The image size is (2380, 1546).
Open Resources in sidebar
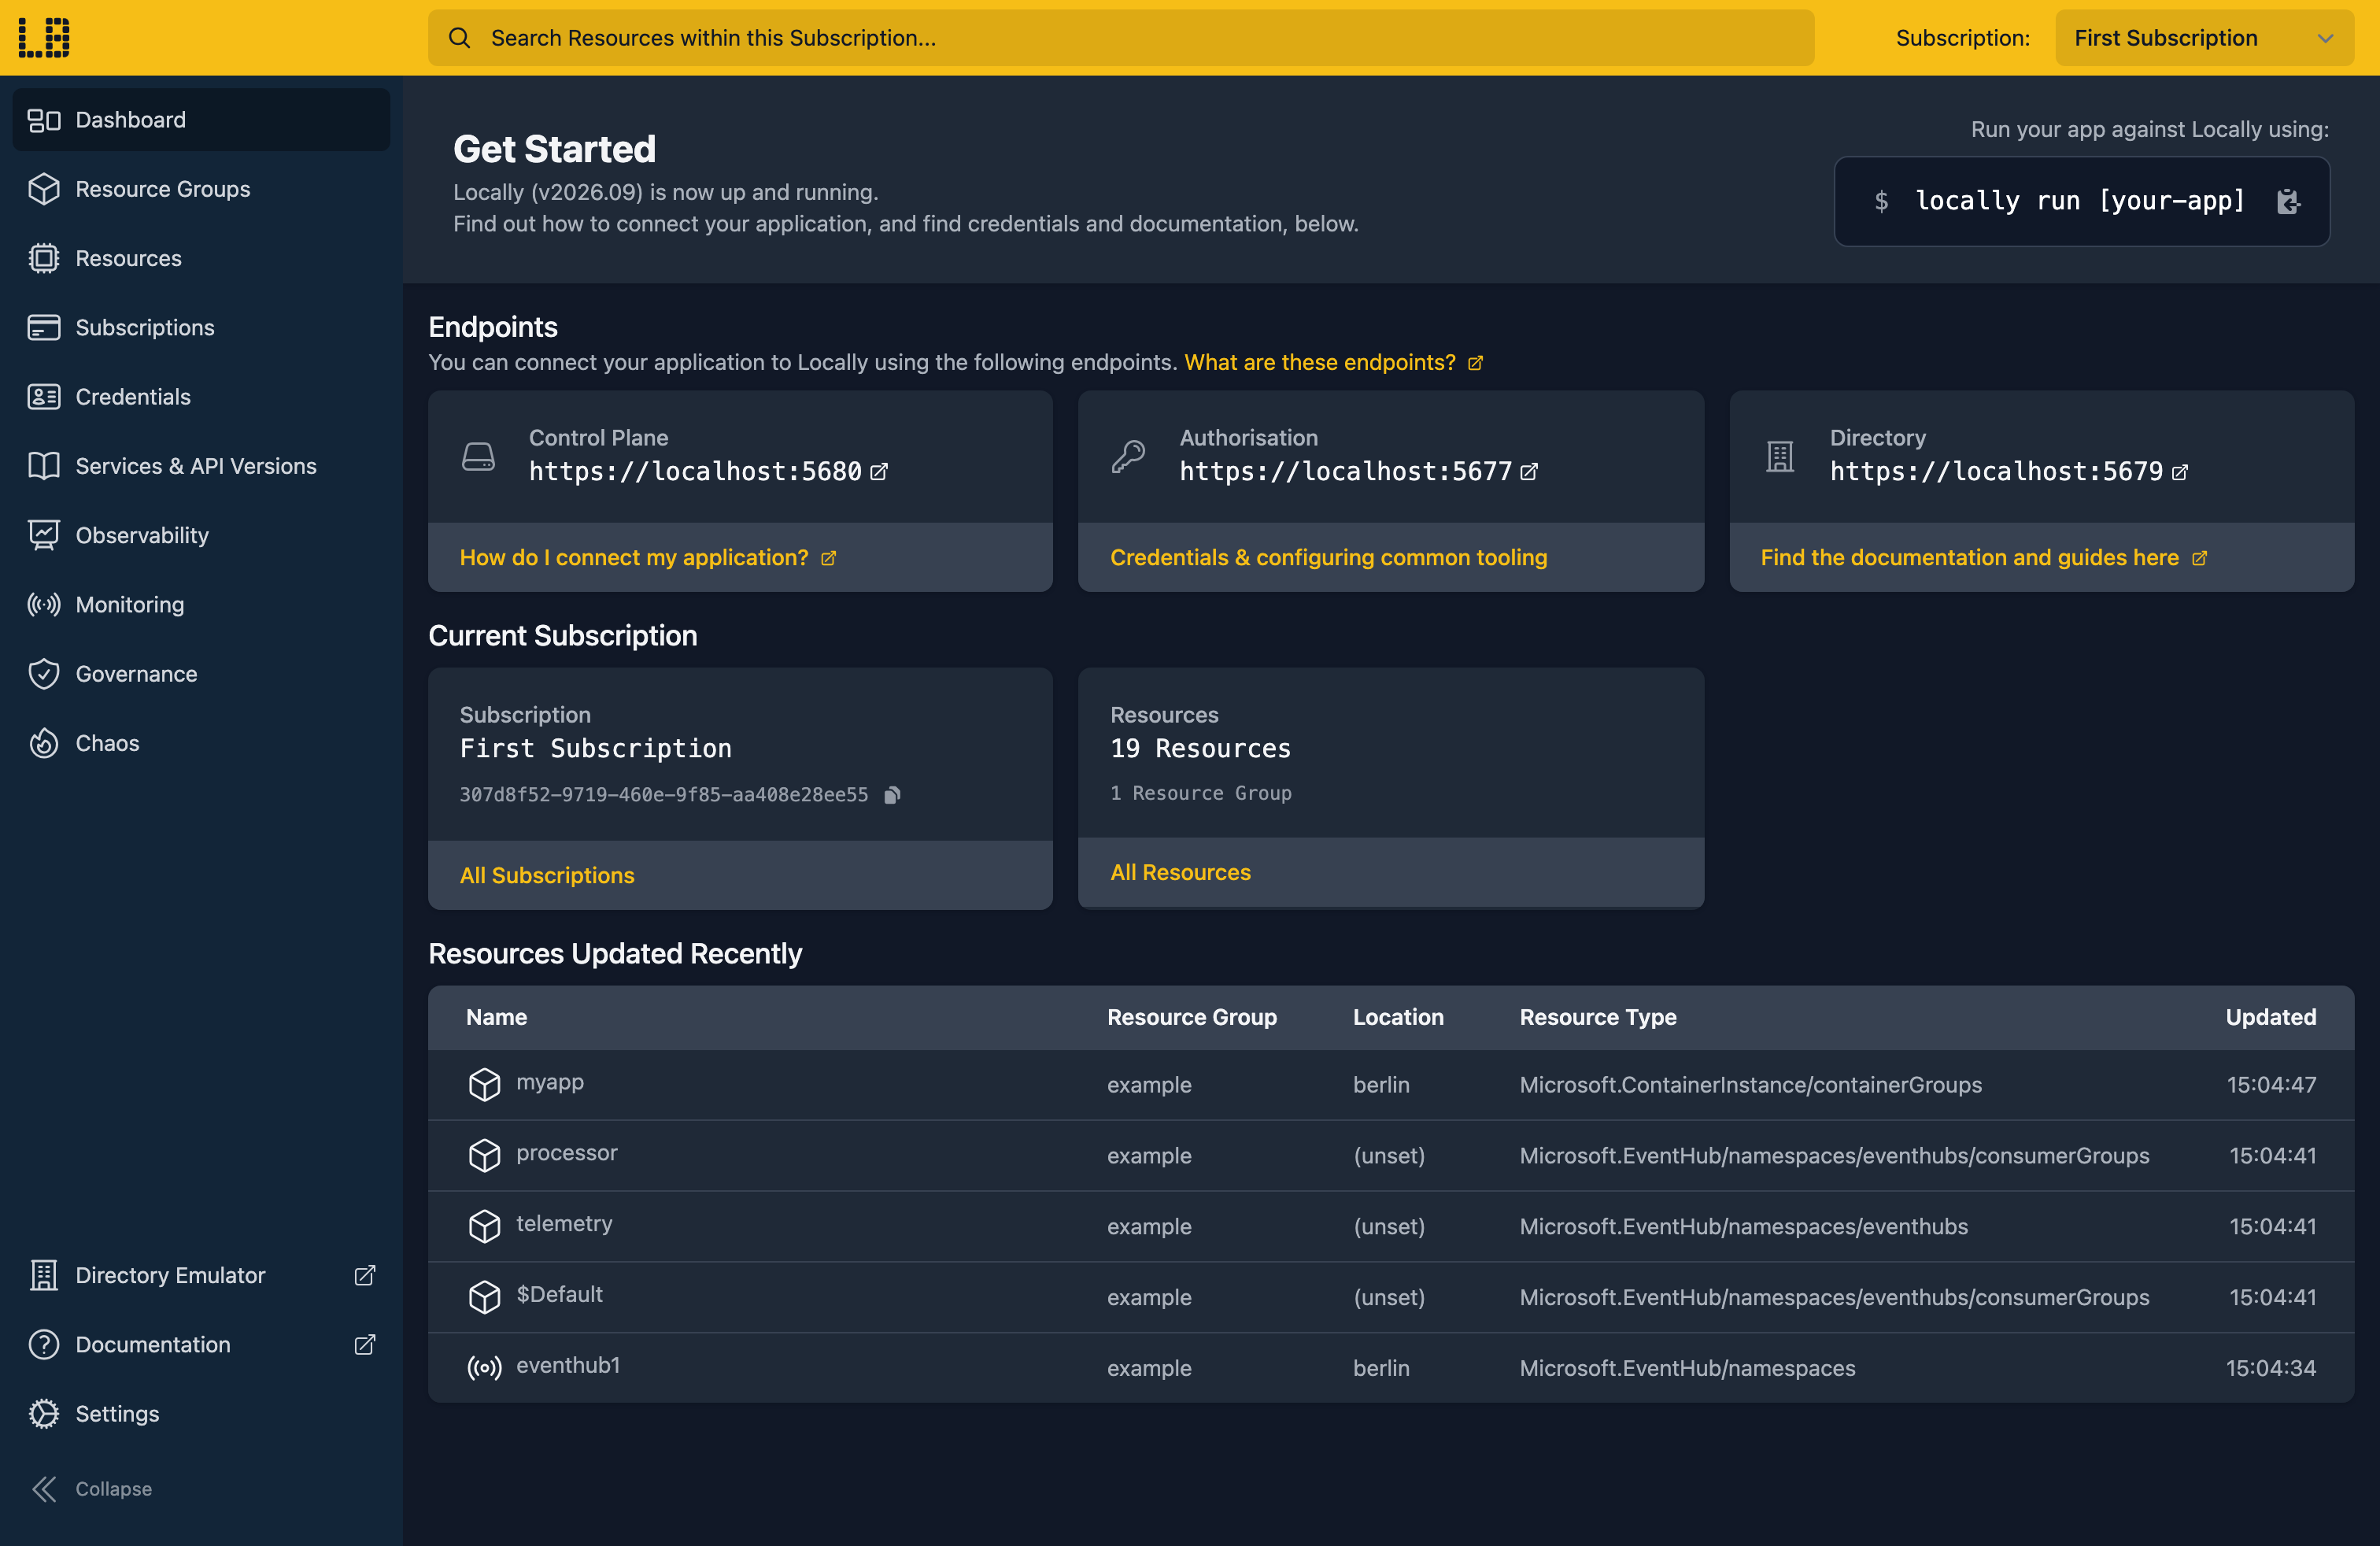[201, 258]
